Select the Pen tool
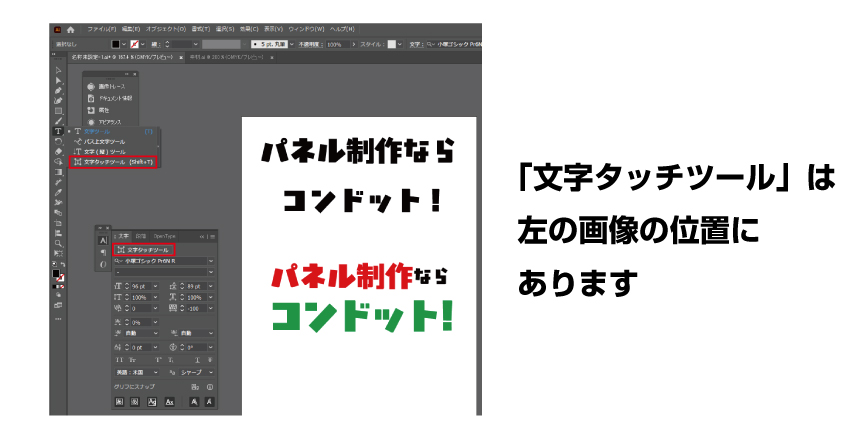This screenshot has width=860, height=437. point(58,90)
